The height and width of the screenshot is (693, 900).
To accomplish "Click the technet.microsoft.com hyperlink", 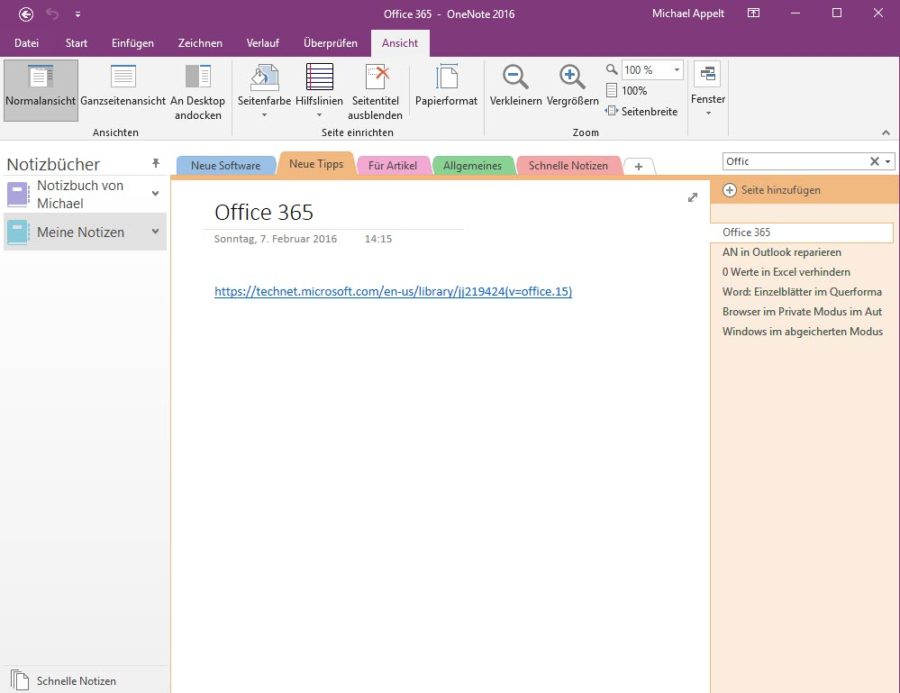I will (x=393, y=291).
